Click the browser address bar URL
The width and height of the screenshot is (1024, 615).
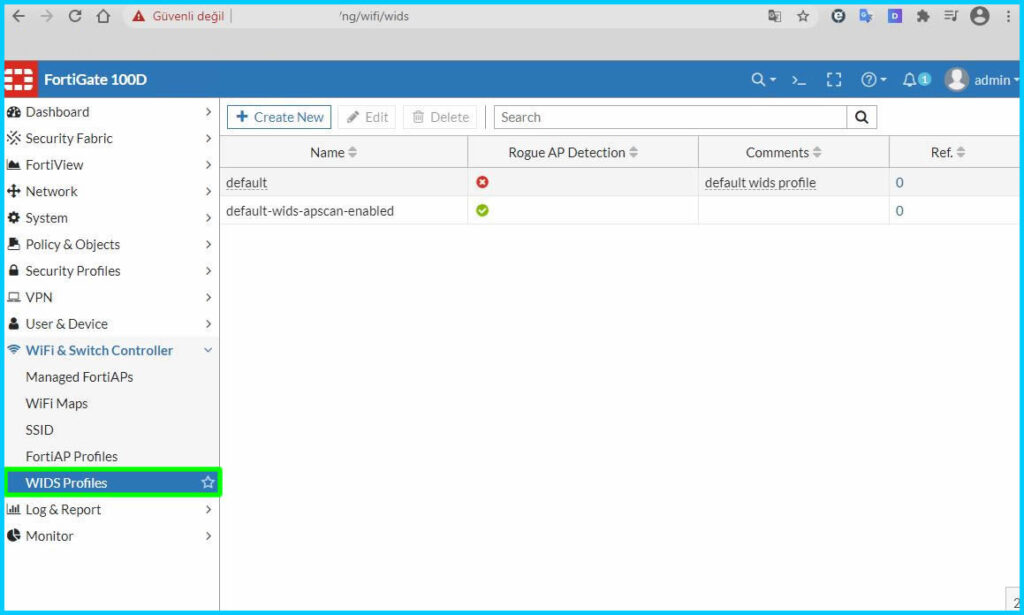pos(374,16)
